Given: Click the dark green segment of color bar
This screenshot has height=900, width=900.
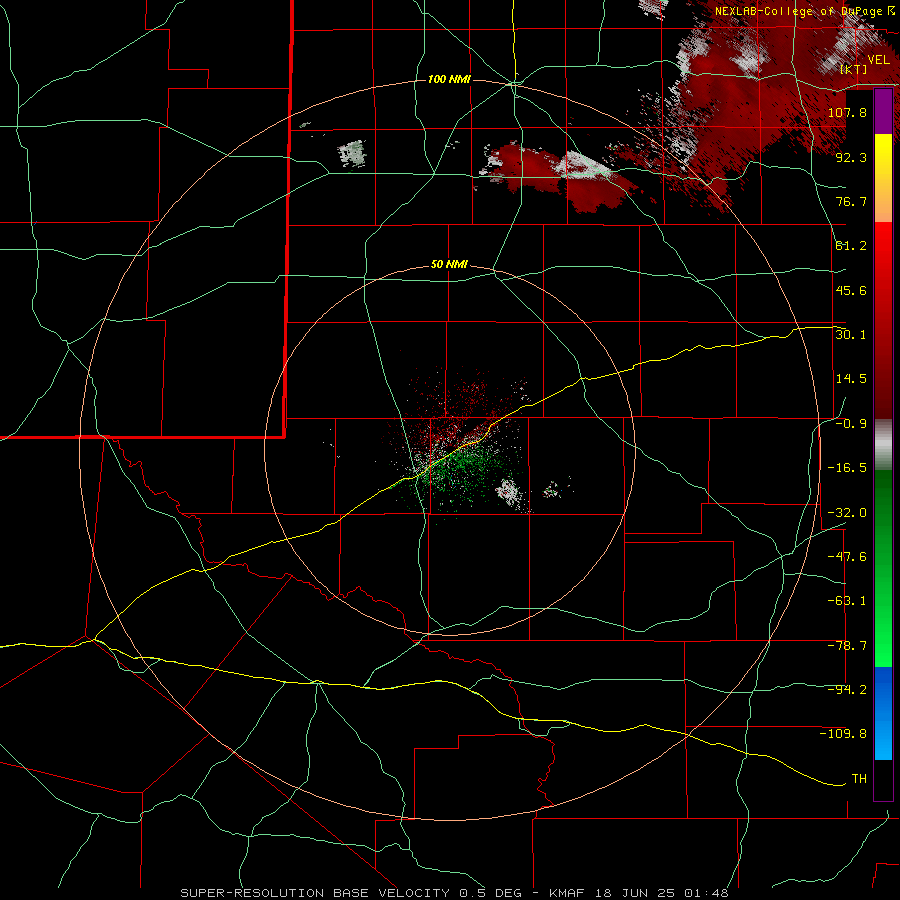Looking at the screenshot, I should pyautogui.click(x=883, y=519).
